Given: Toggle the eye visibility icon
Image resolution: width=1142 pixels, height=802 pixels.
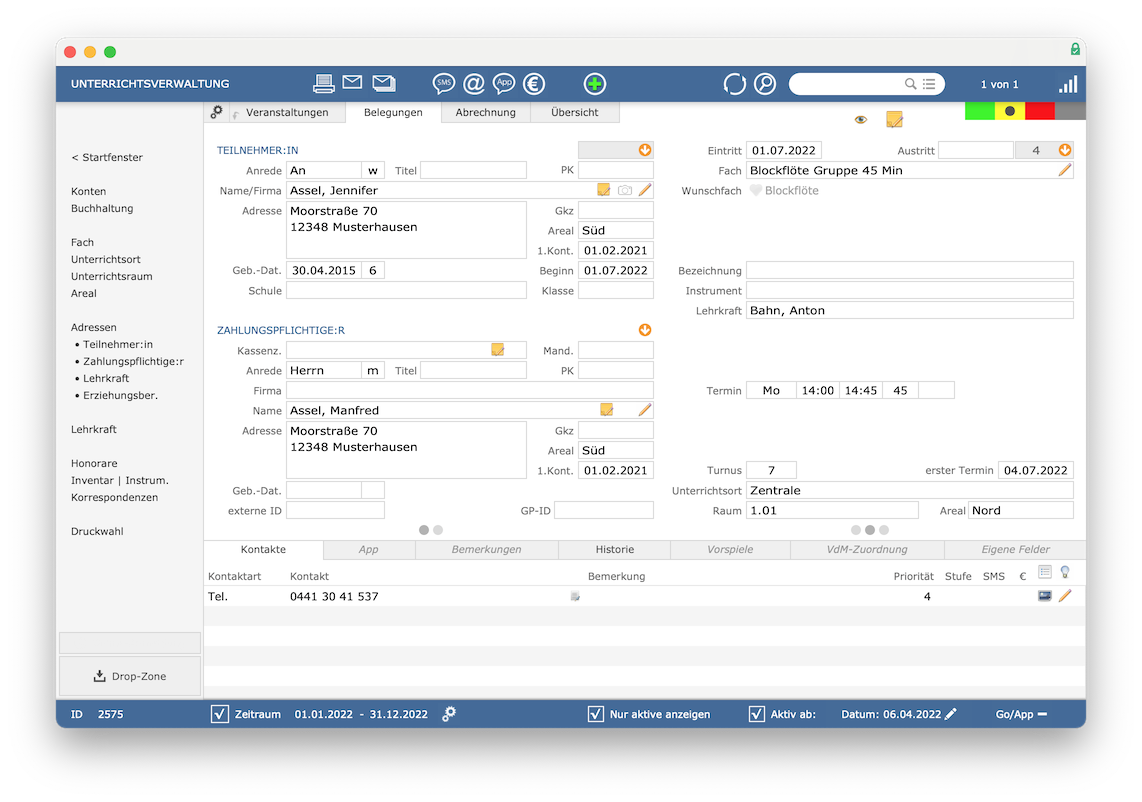Looking at the screenshot, I should 861,119.
